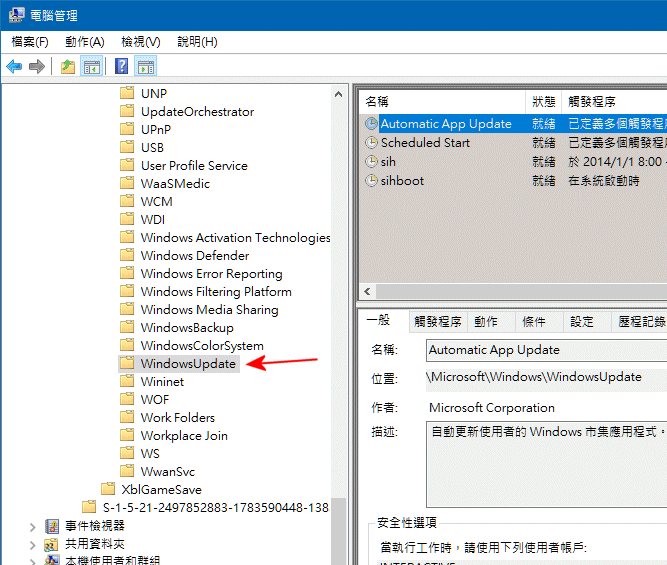Click the 共用資料夾 Shared Folders icon

click(x=51, y=544)
